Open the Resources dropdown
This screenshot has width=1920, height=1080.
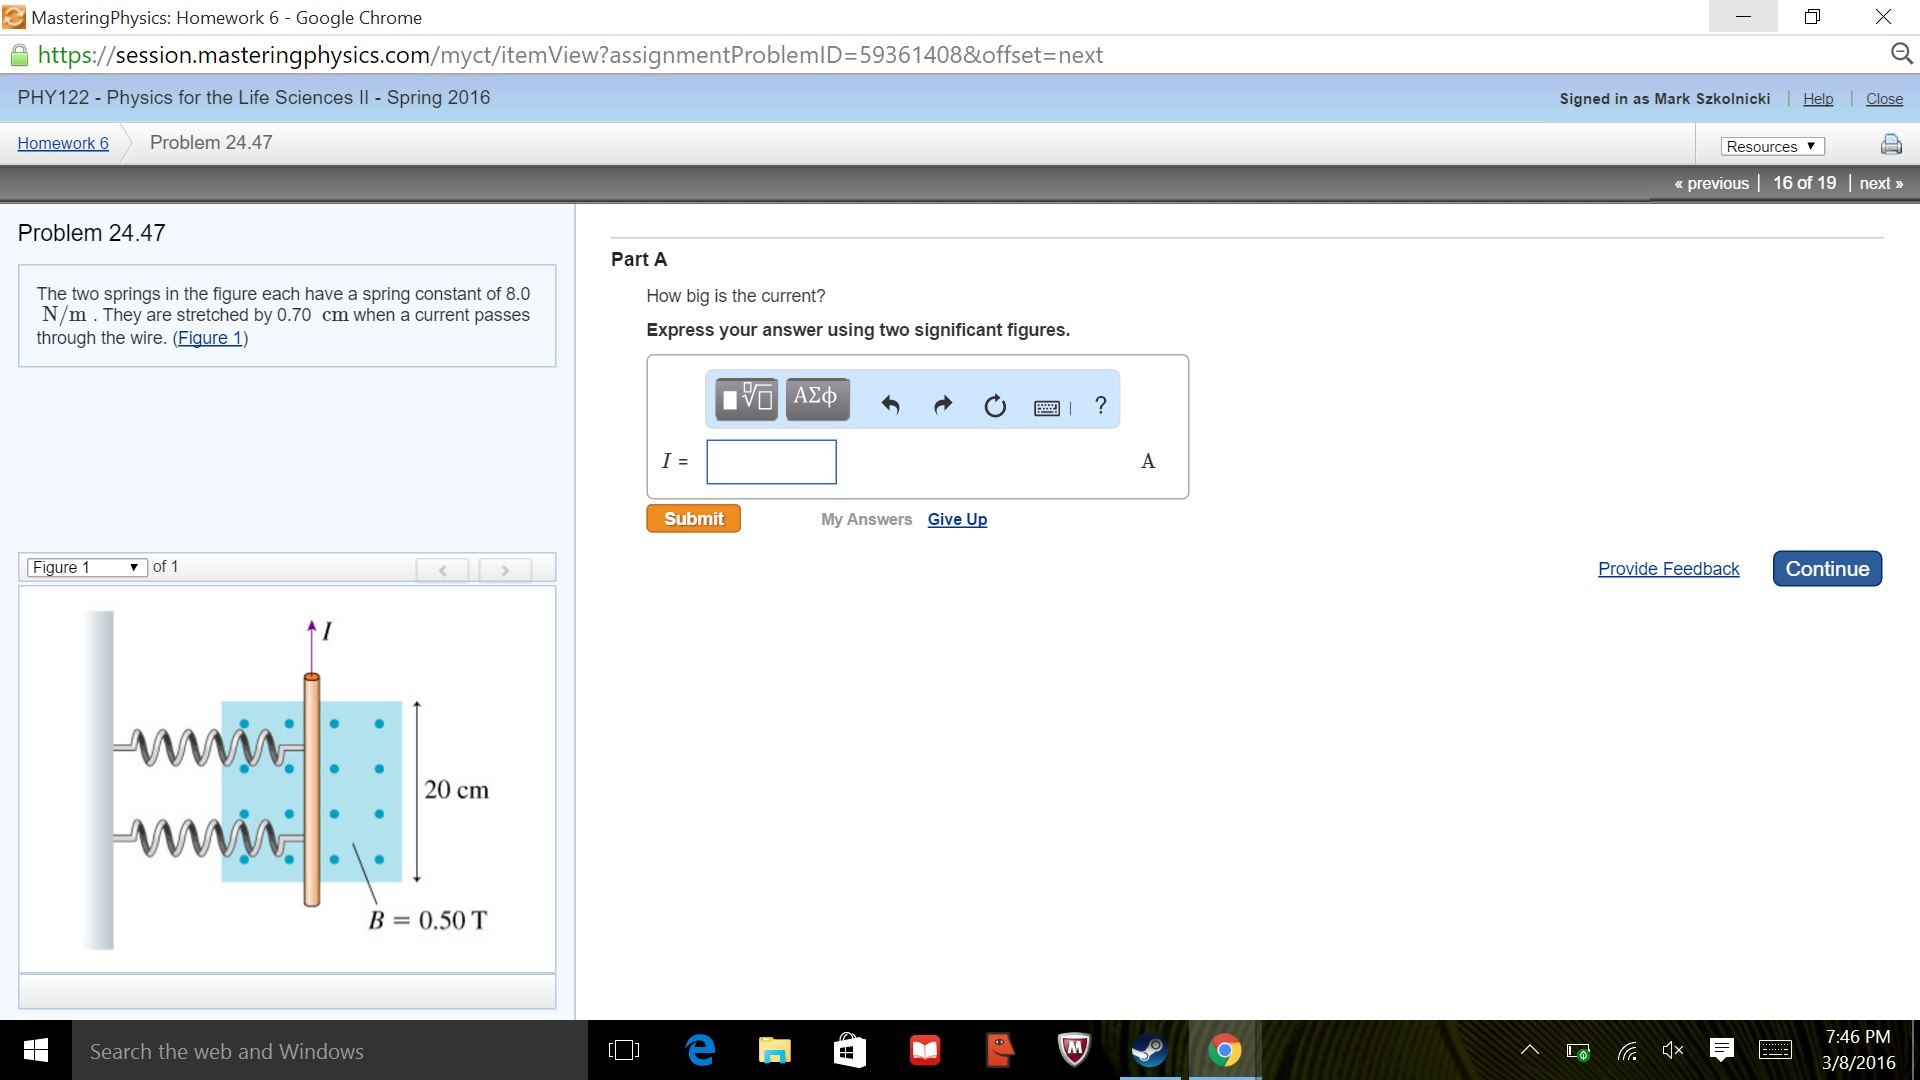click(x=1771, y=146)
